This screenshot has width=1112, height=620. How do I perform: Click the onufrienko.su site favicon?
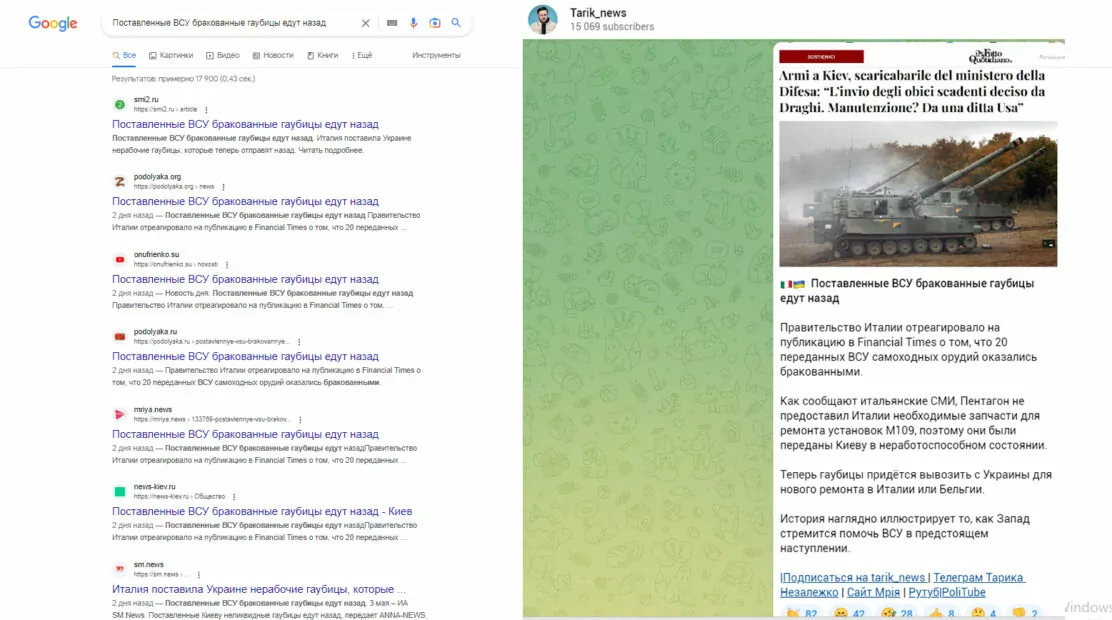(x=120, y=260)
